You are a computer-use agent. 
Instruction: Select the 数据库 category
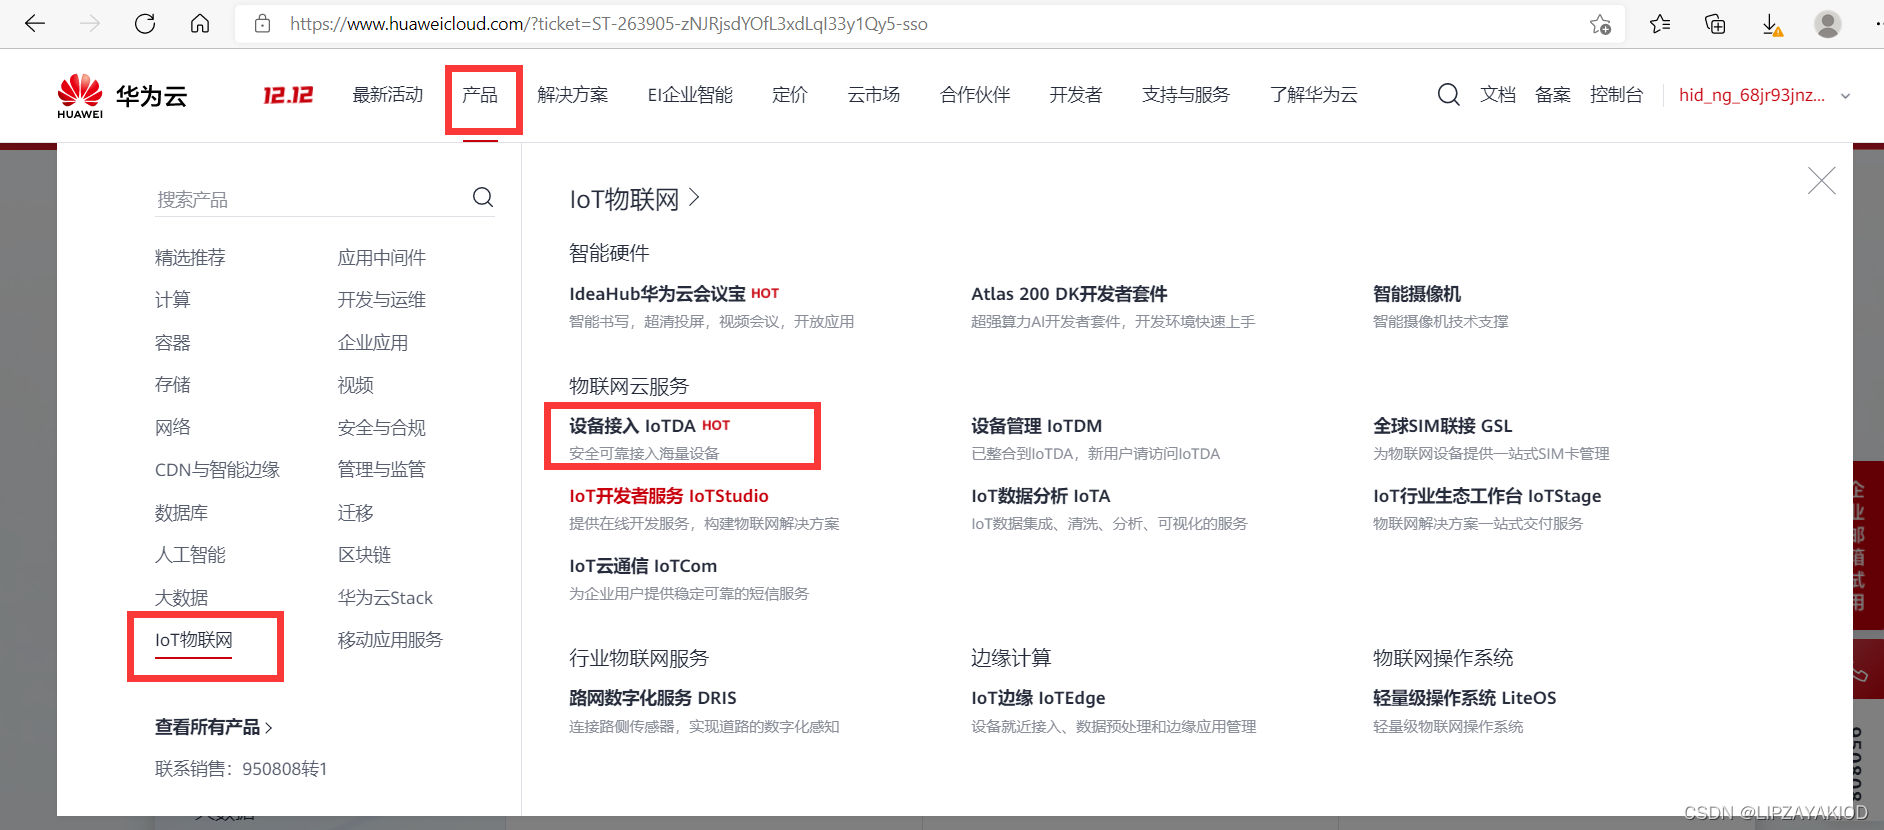click(182, 513)
